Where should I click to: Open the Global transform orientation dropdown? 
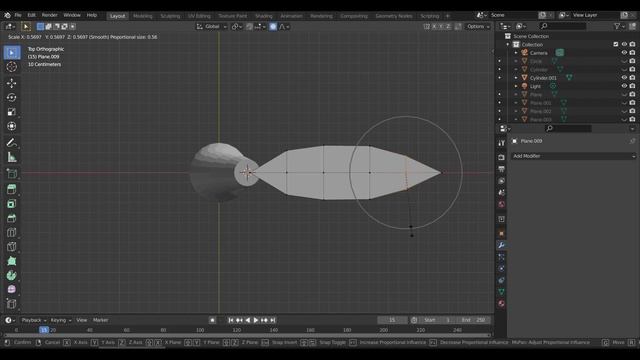point(212,27)
